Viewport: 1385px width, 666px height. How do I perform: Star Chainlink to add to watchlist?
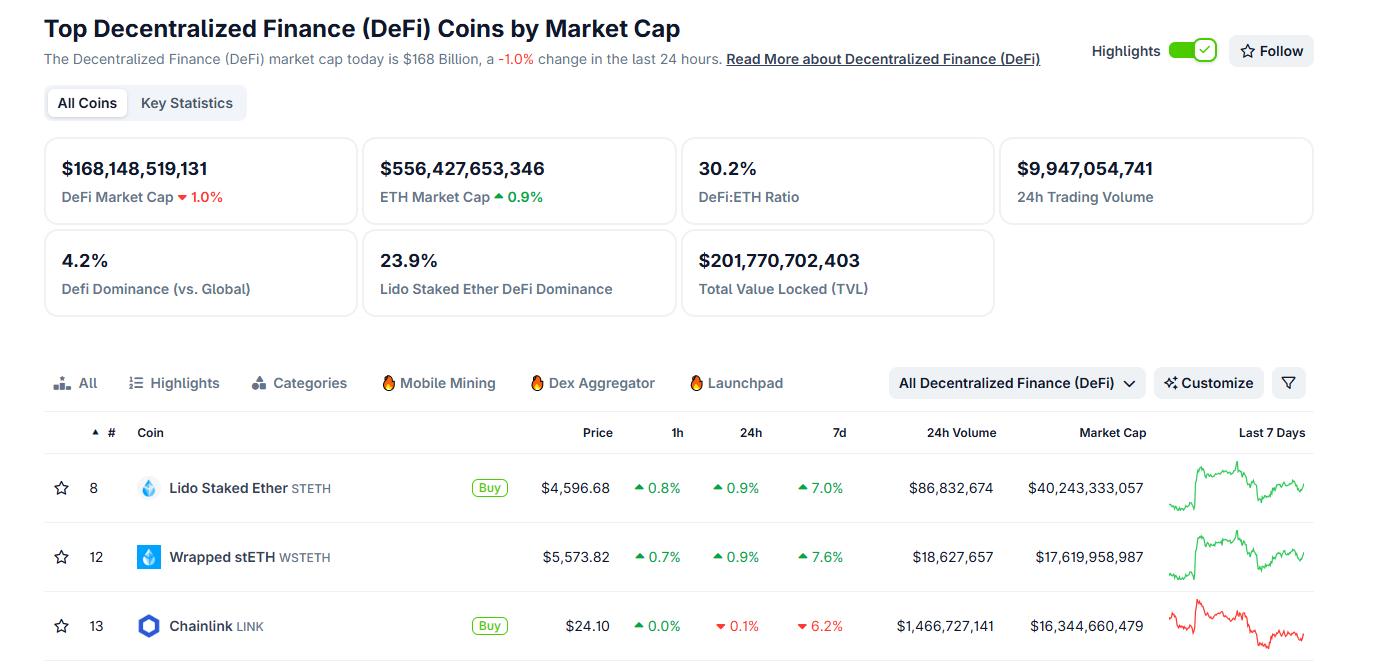(x=62, y=626)
